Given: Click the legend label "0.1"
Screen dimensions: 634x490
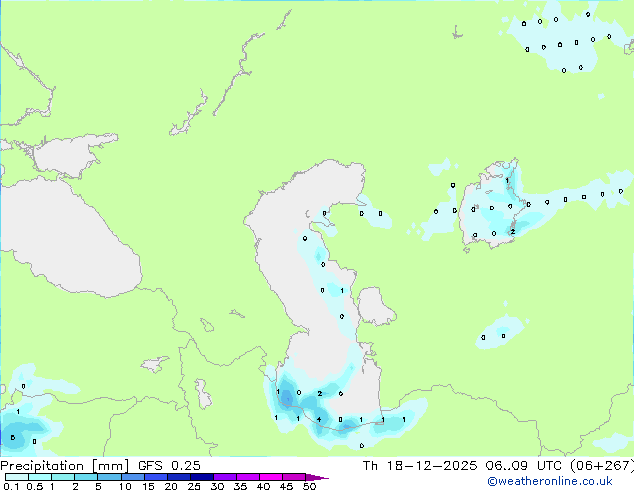Looking at the screenshot, I should coord(11,486).
